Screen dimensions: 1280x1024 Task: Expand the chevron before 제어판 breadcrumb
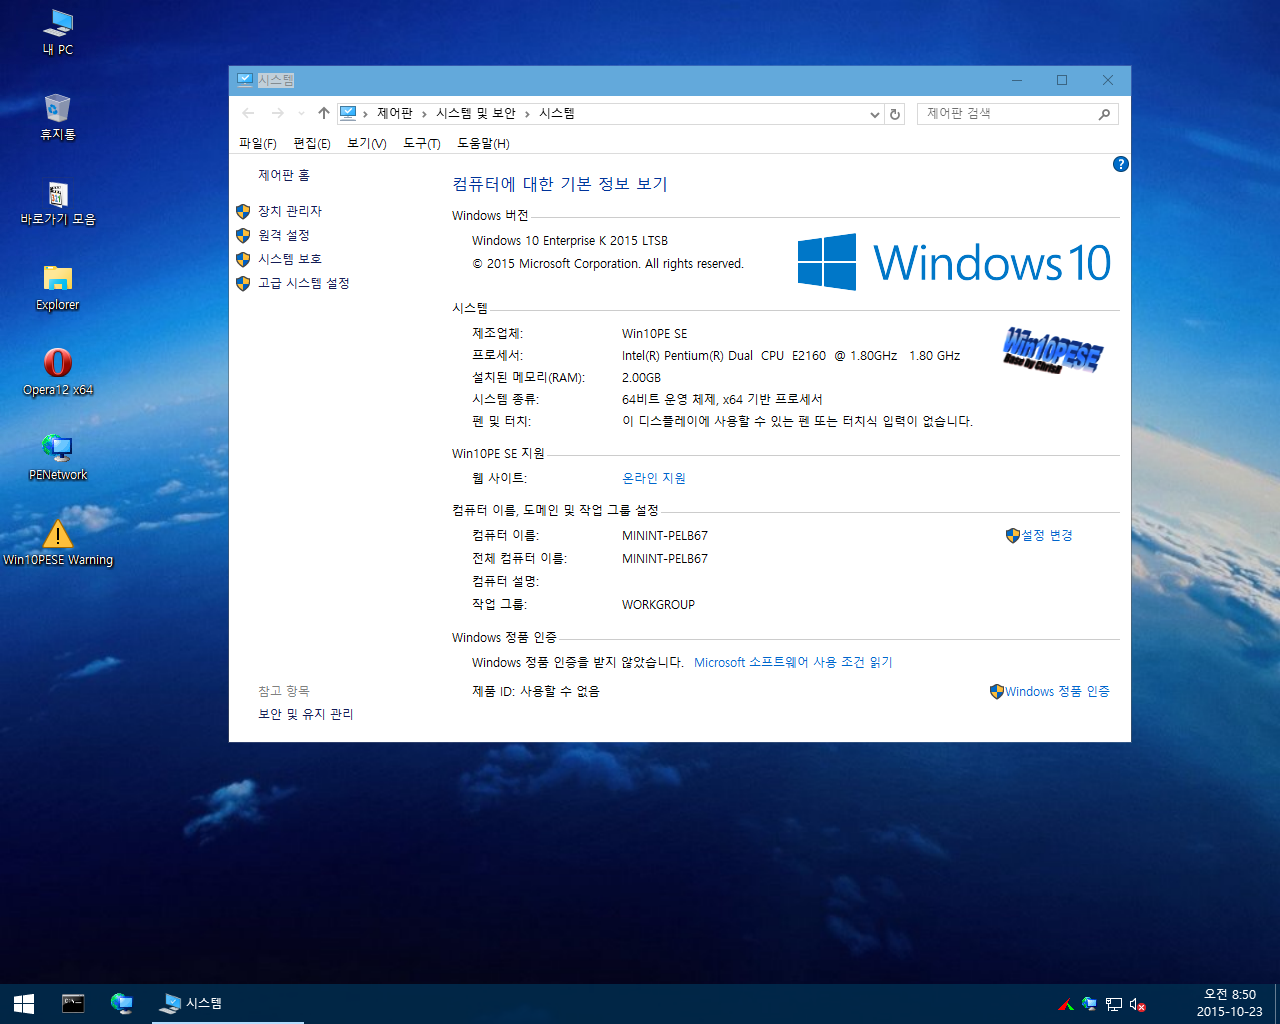point(366,114)
